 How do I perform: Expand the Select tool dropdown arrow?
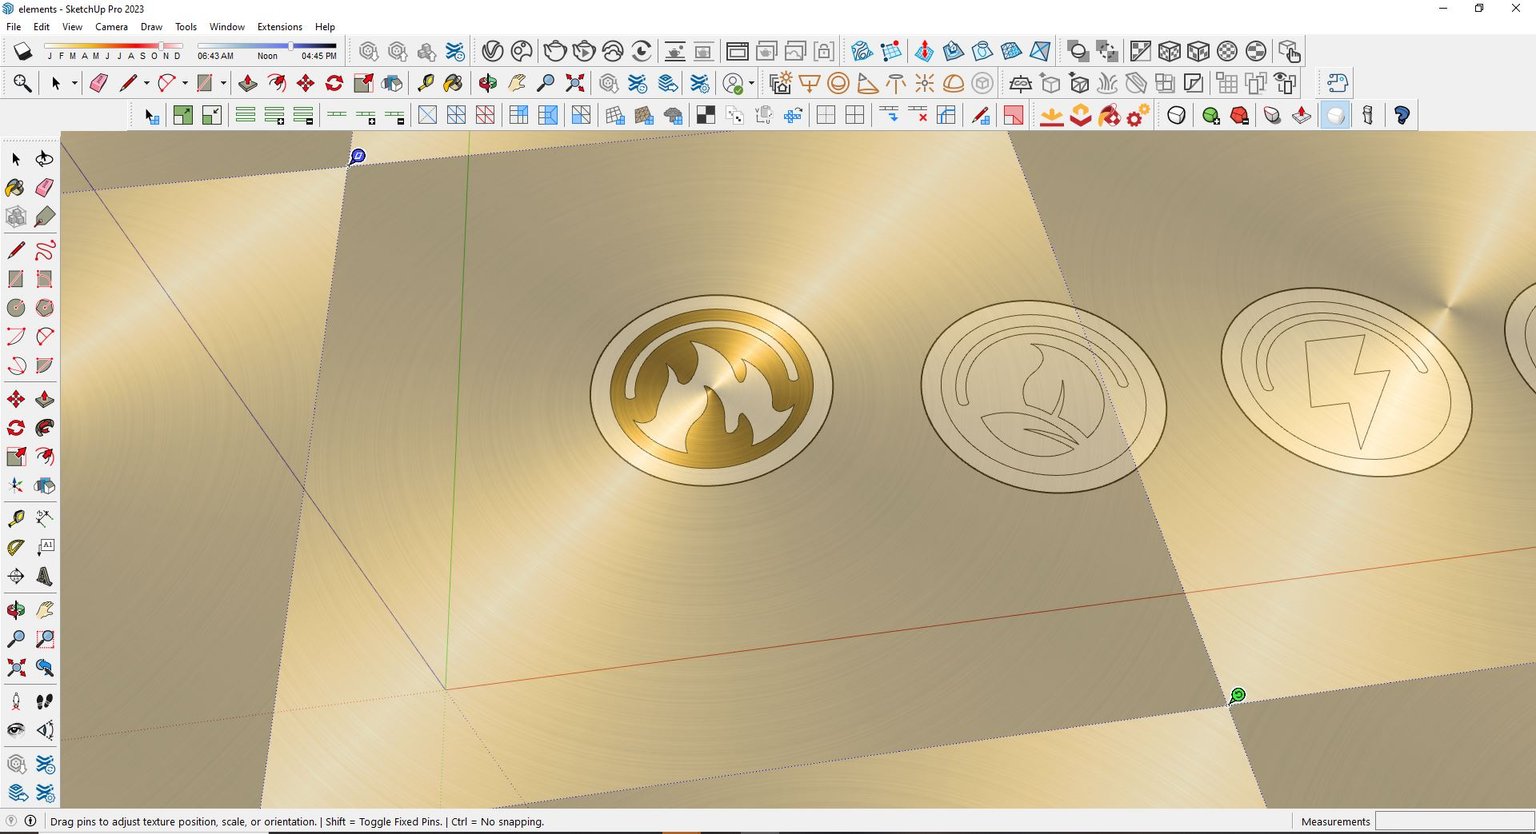click(x=74, y=83)
